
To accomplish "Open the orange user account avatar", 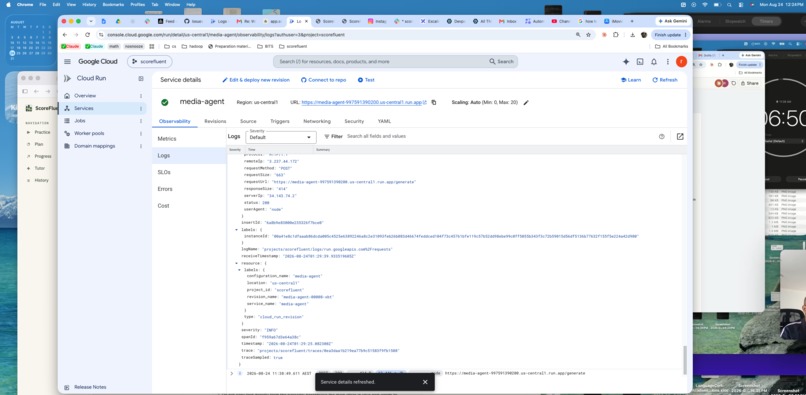I will [681, 62].
